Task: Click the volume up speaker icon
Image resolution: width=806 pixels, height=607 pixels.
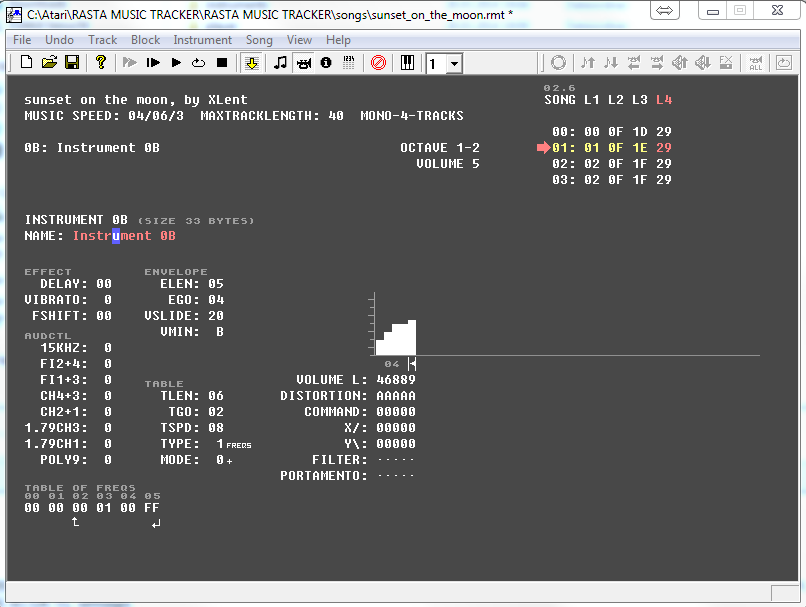Action: [680, 63]
